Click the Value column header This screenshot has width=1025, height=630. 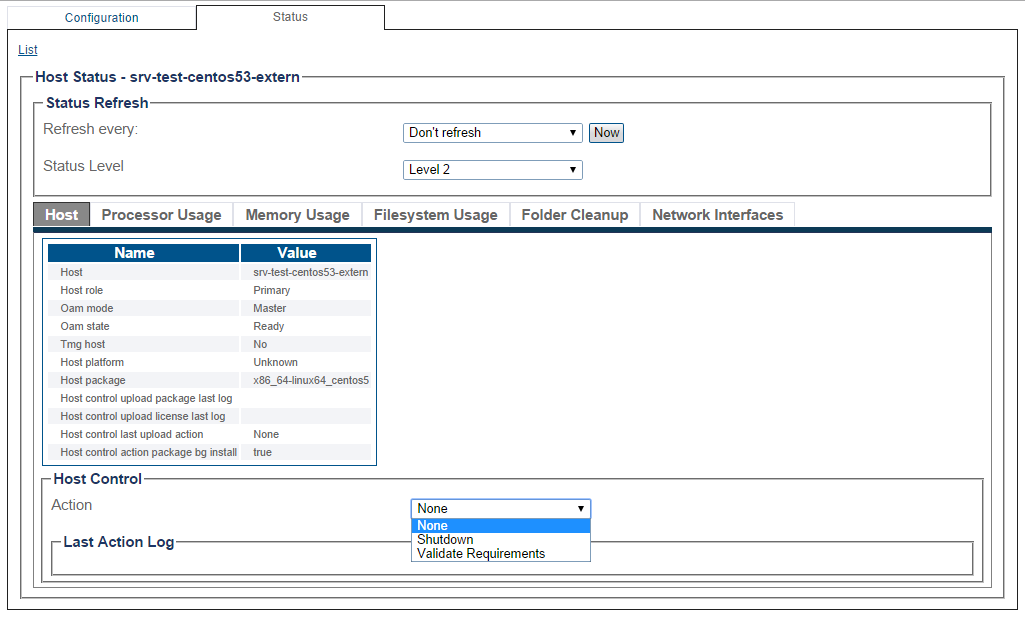tap(296, 253)
